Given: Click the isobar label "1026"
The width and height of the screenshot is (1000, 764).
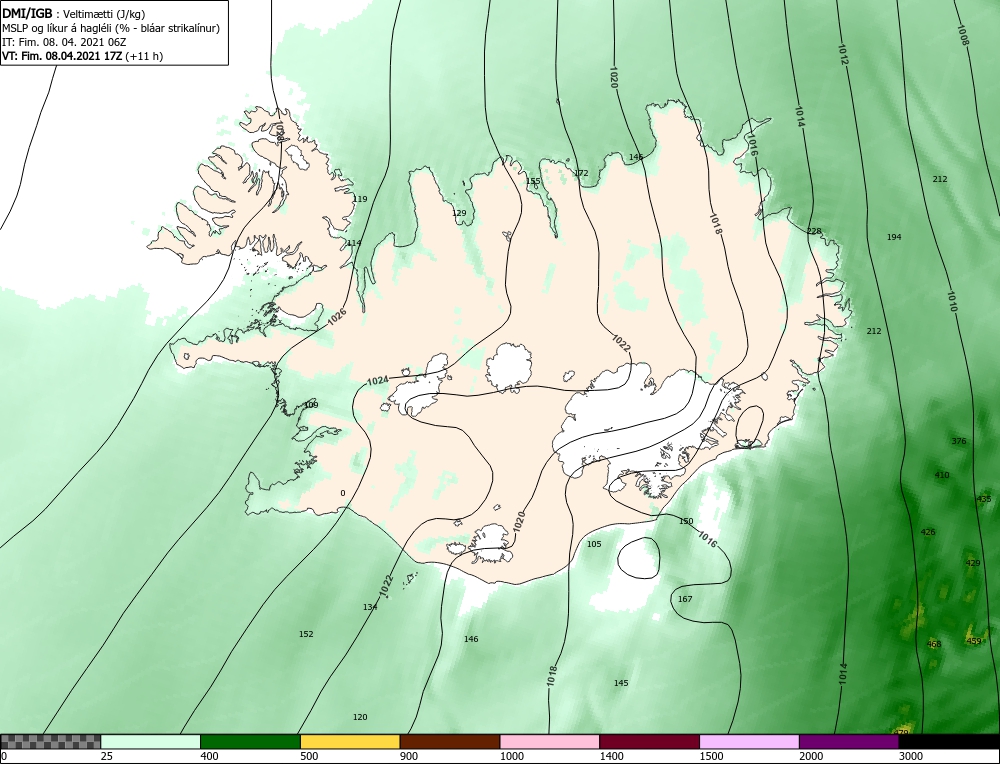Looking at the screenshot, I should pos(337,318).
